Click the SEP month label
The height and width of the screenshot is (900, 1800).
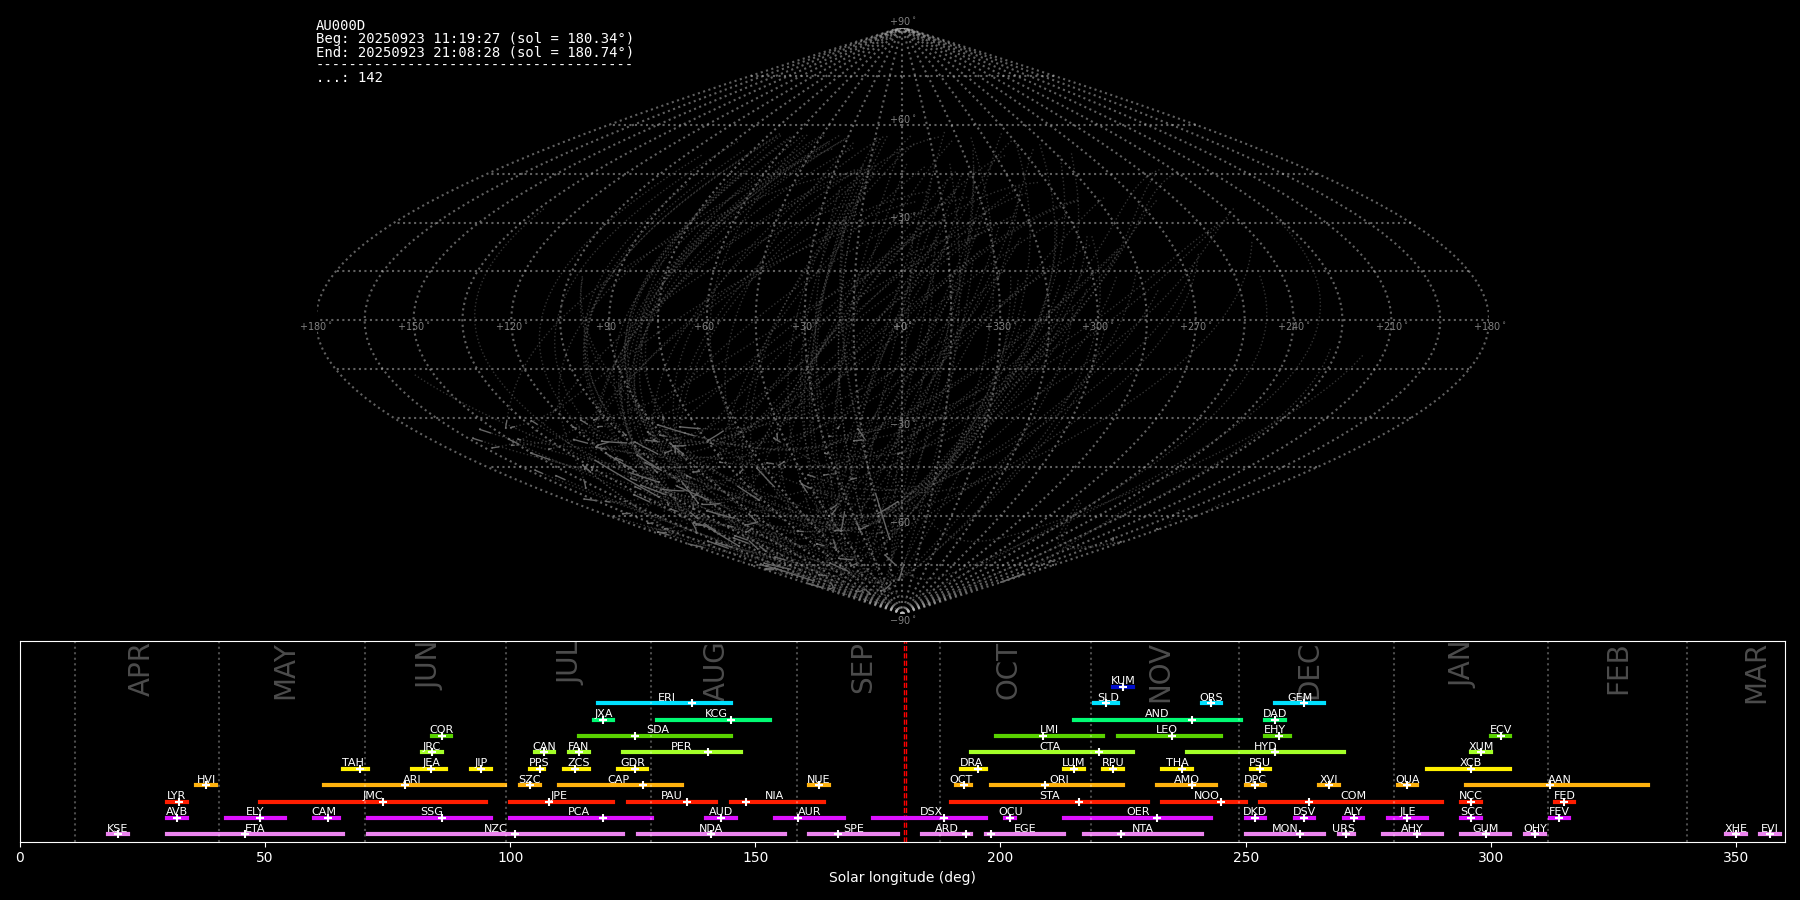coord(862,669)
